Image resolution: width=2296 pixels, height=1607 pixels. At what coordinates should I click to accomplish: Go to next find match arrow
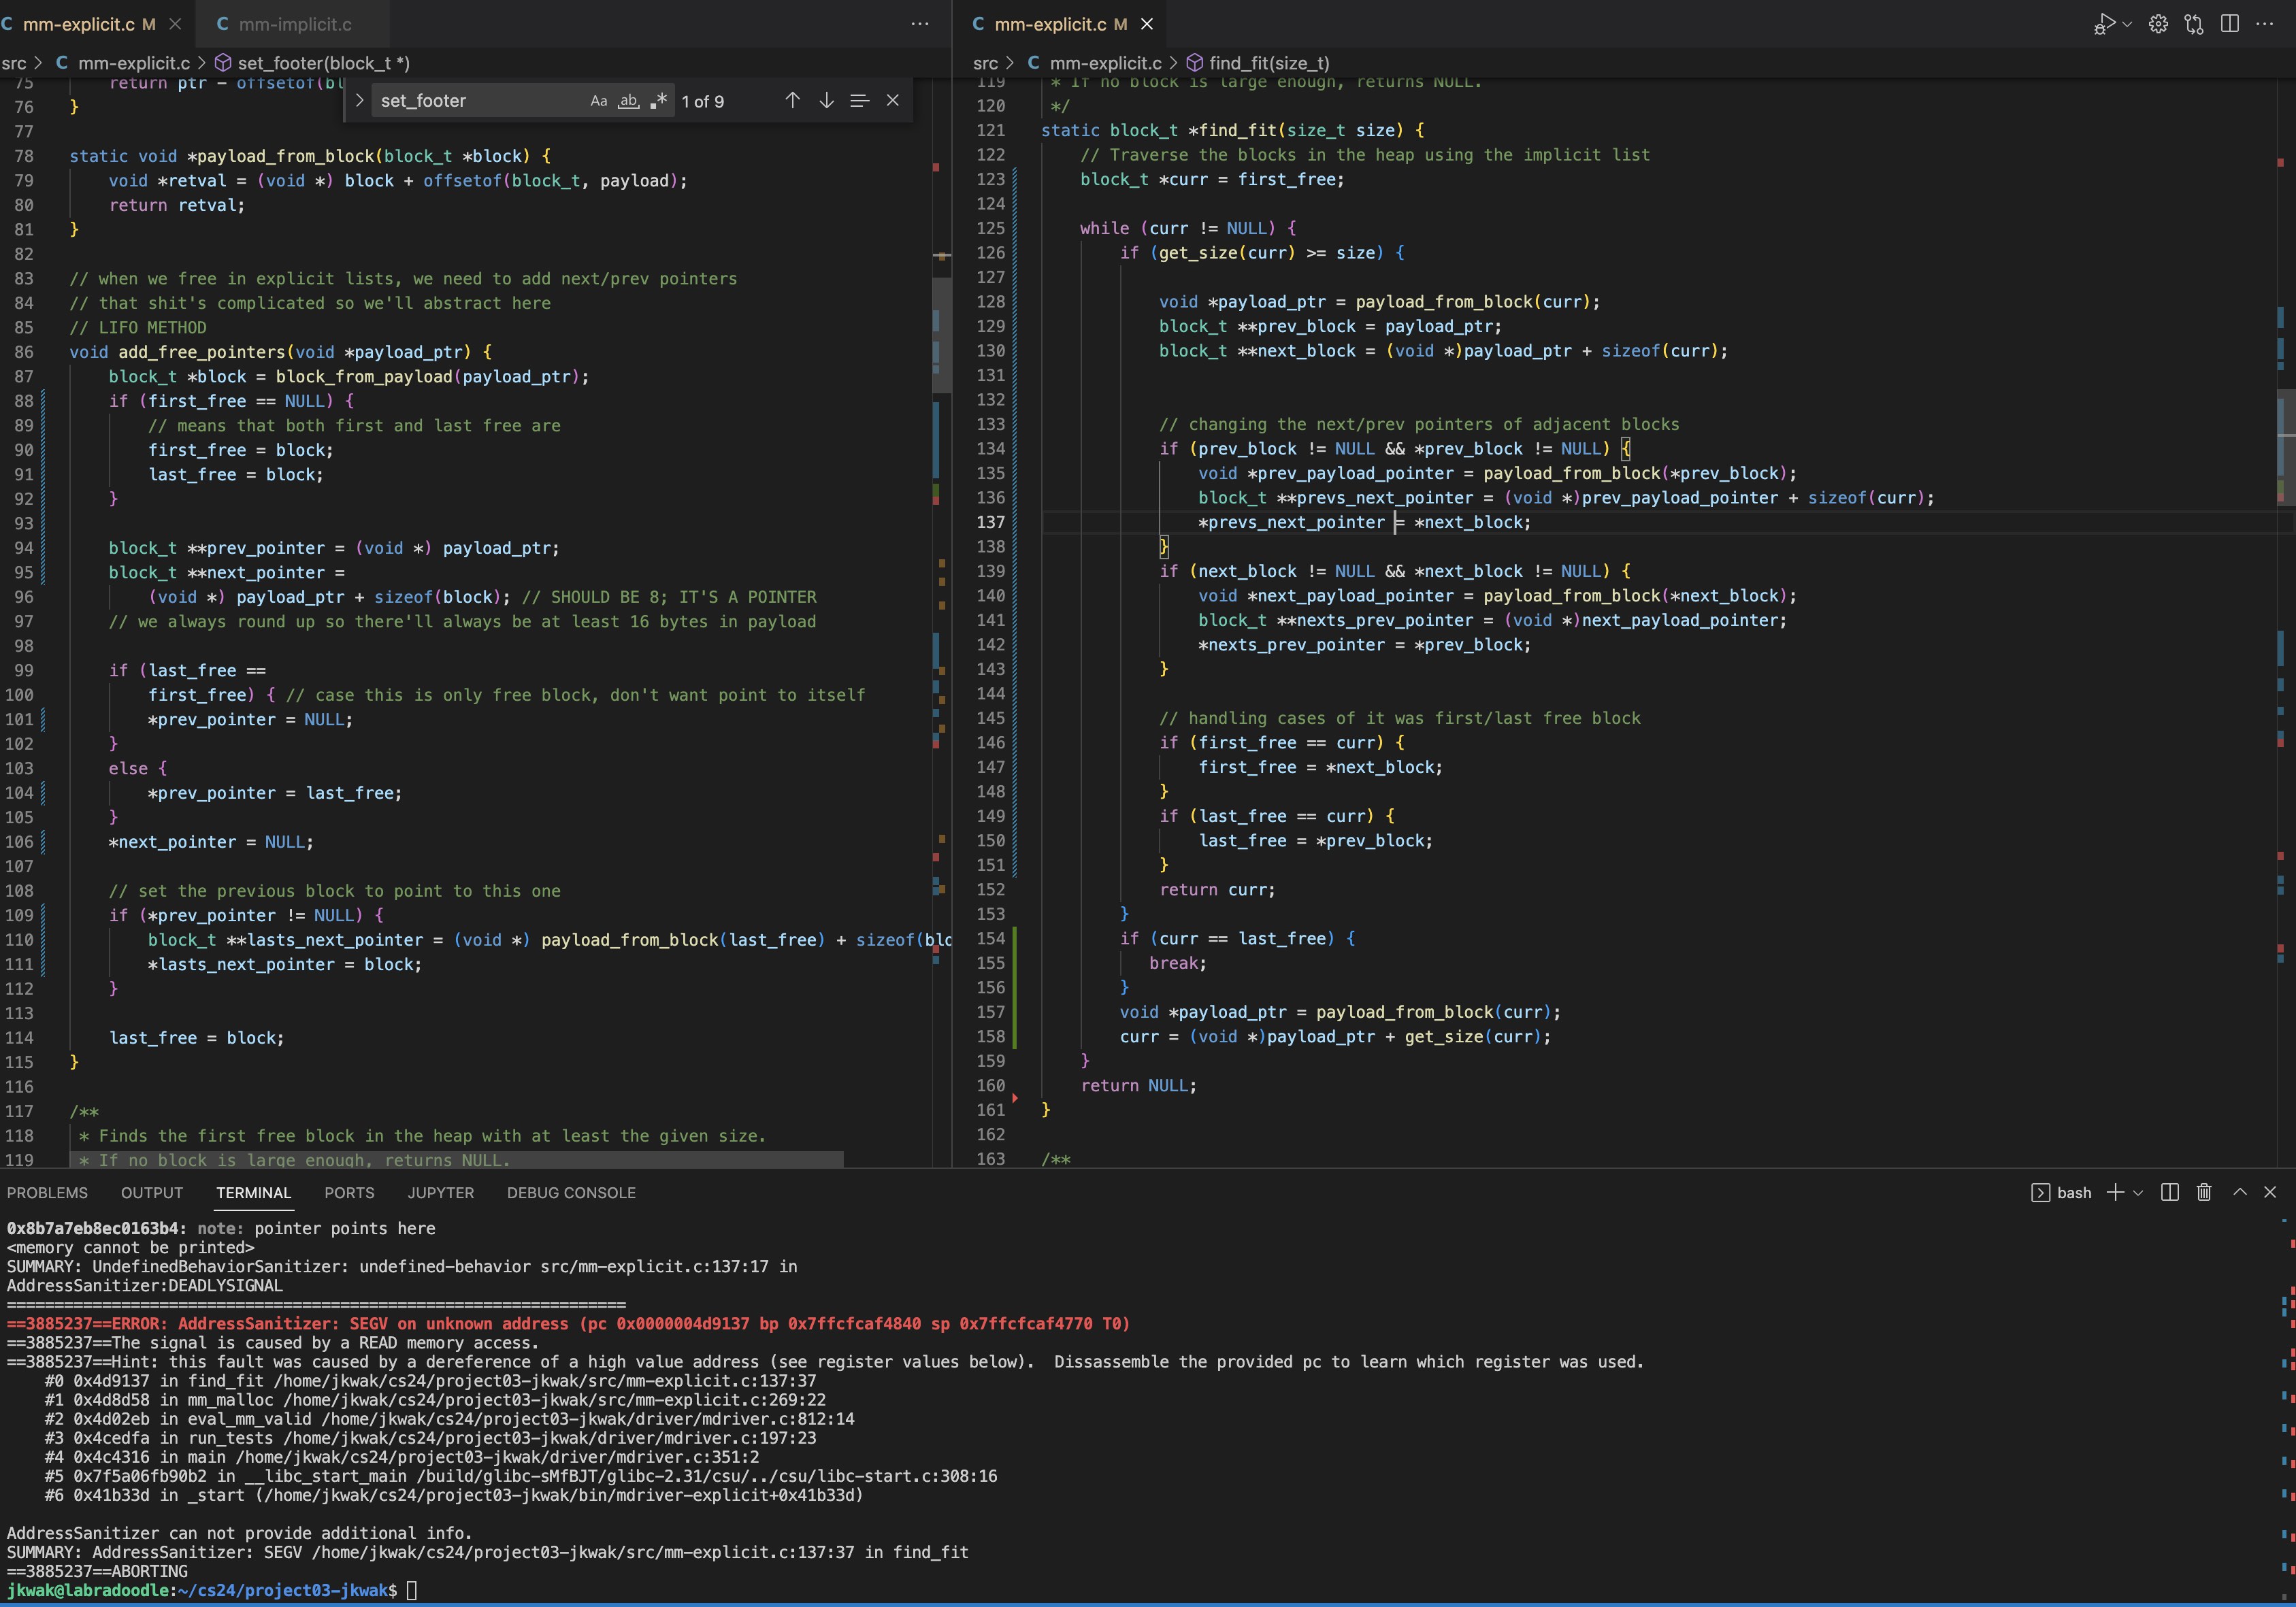pyautogui.click(x=826, y=101)
